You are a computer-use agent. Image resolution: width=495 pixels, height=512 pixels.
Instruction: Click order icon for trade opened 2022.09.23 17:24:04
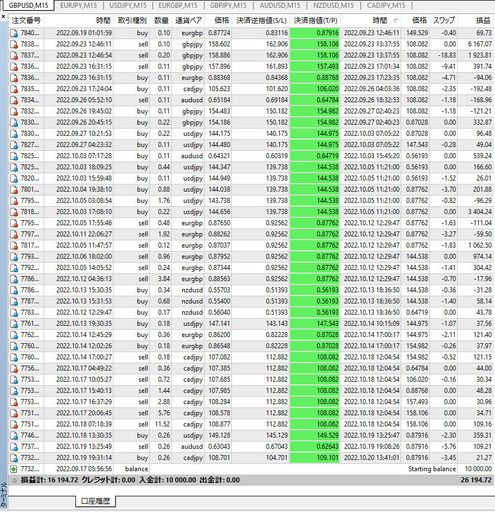point(14,89)
